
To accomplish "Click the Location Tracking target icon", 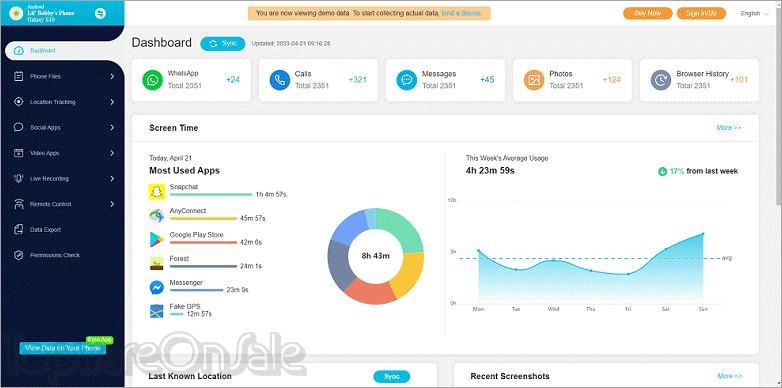I will coord(19,102).
